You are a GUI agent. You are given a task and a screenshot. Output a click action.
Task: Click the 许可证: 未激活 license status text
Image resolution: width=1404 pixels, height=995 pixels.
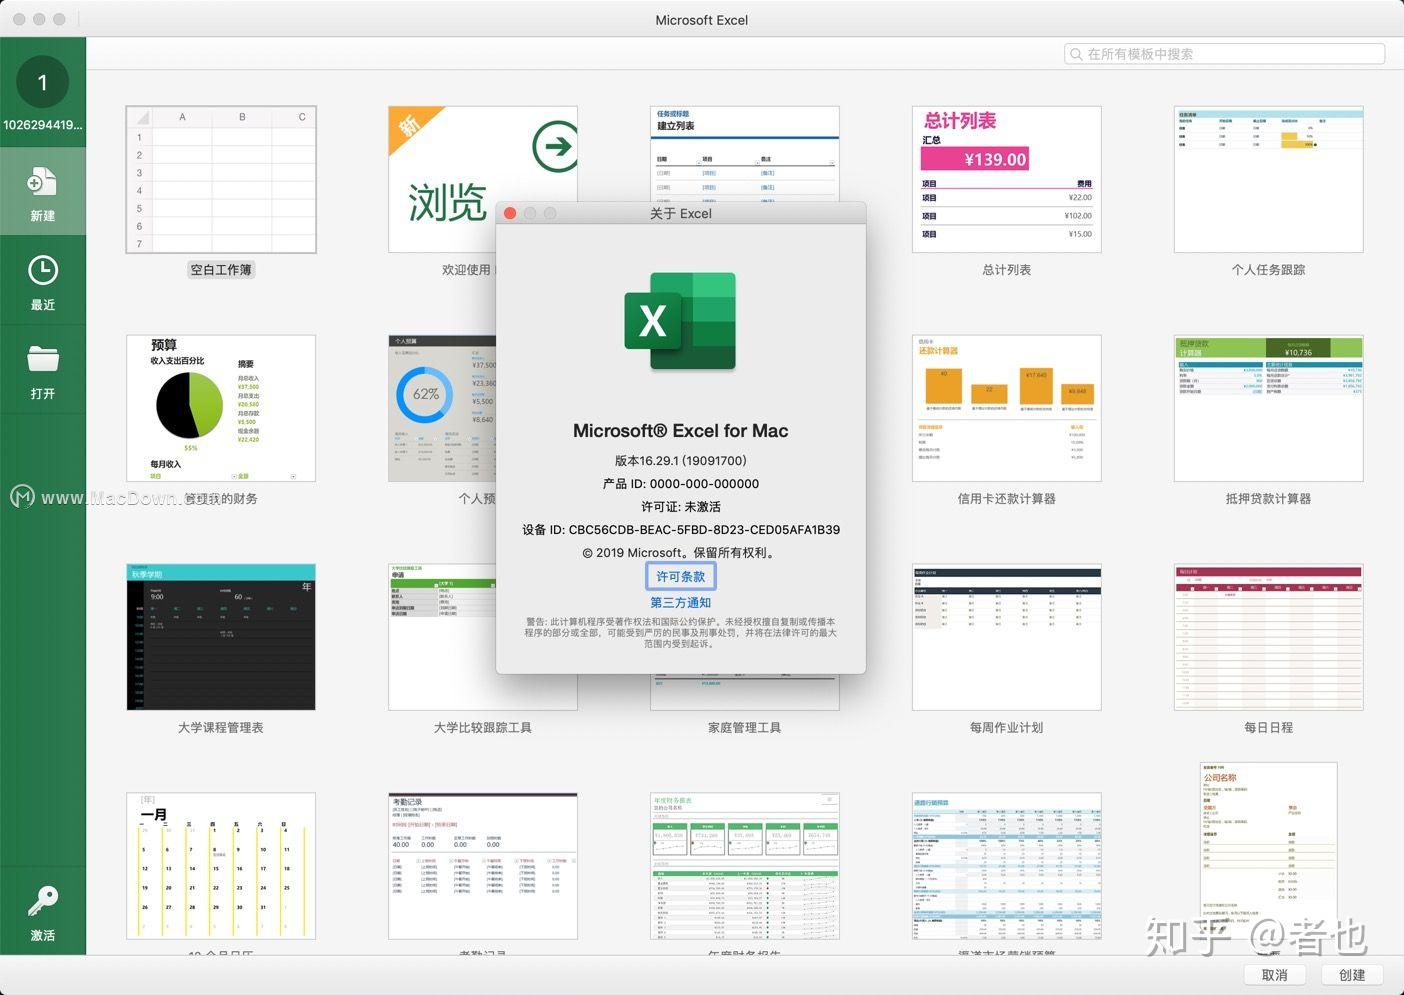(681, 507)
